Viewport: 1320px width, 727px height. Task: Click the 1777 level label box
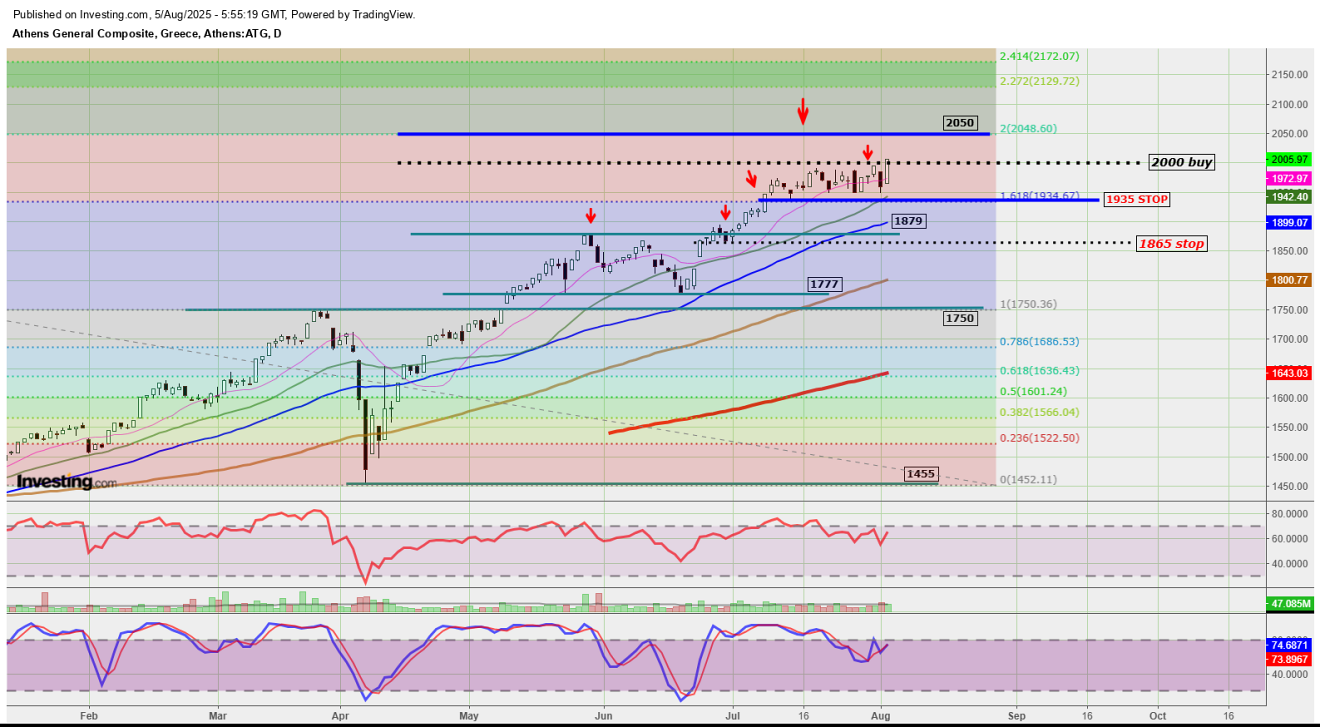(x=824, y=285)
